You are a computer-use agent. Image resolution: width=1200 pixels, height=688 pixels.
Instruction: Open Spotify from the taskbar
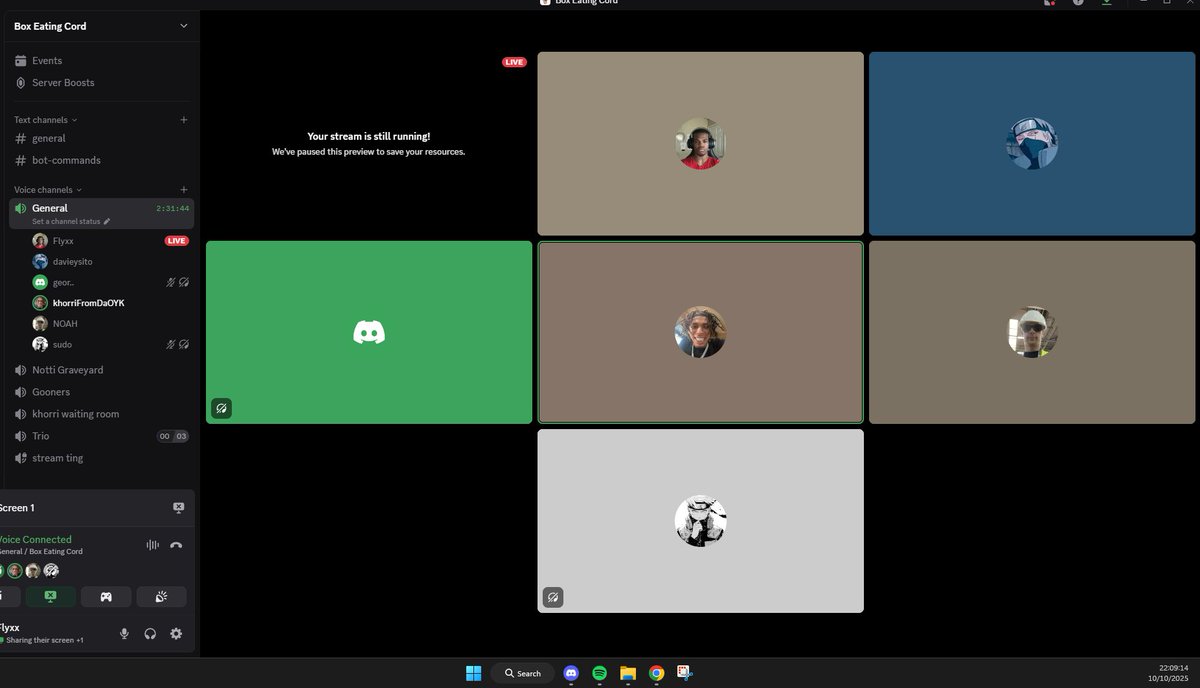599,673
